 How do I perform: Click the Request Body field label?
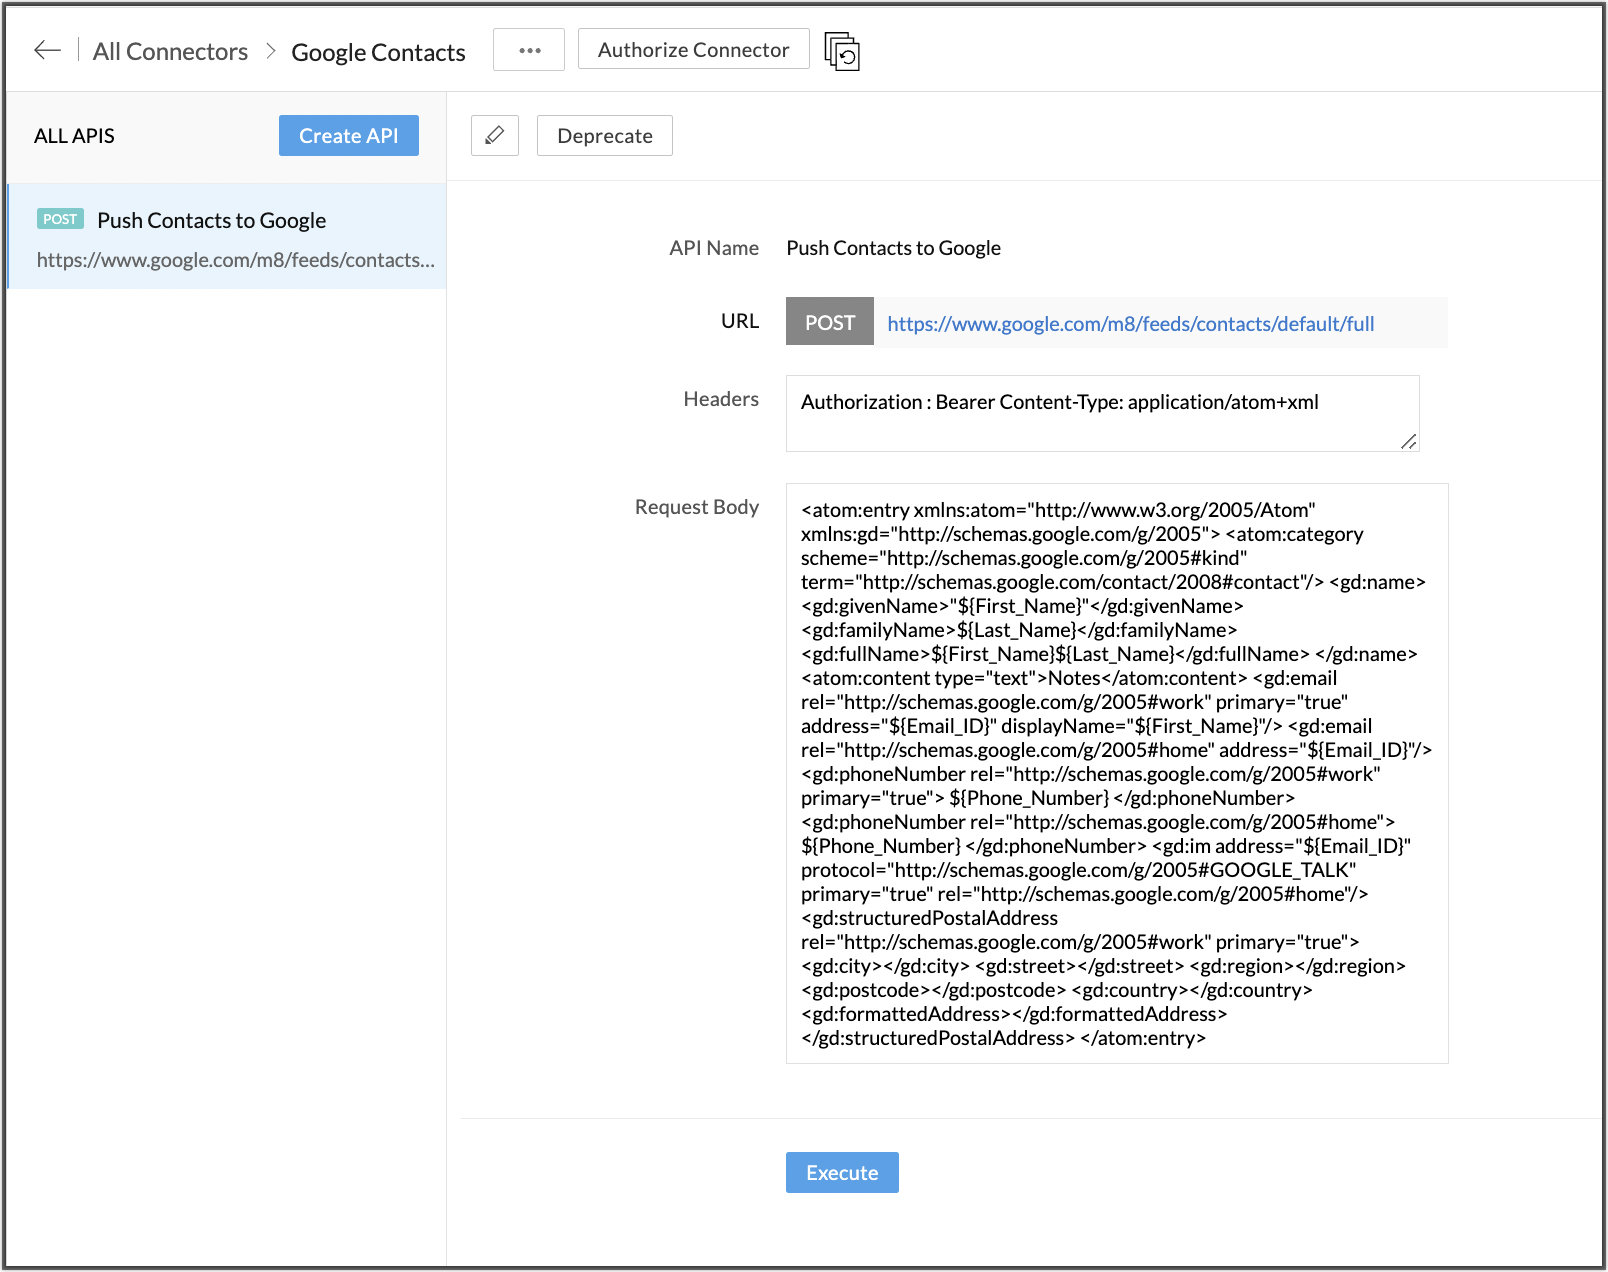coord(697,507)
